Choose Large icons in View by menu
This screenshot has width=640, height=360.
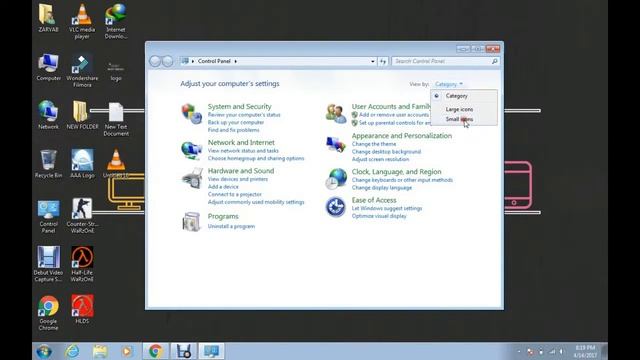coord(459,109)
